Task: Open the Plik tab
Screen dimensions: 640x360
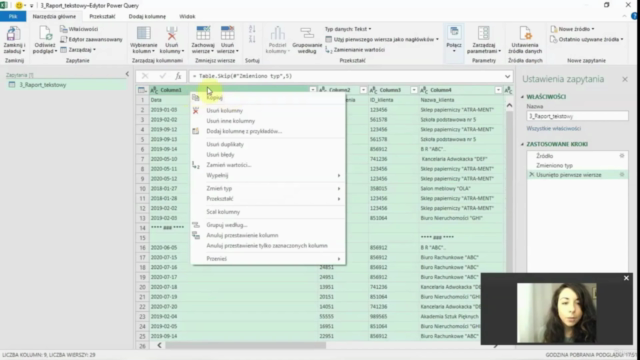Action: coord(13,16)
